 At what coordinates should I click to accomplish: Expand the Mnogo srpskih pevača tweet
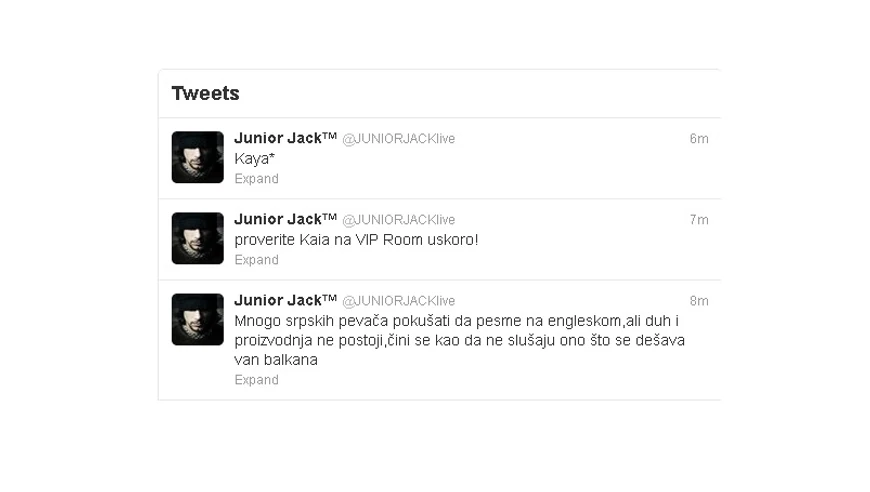pyautogui.click(x=256, y=380)
